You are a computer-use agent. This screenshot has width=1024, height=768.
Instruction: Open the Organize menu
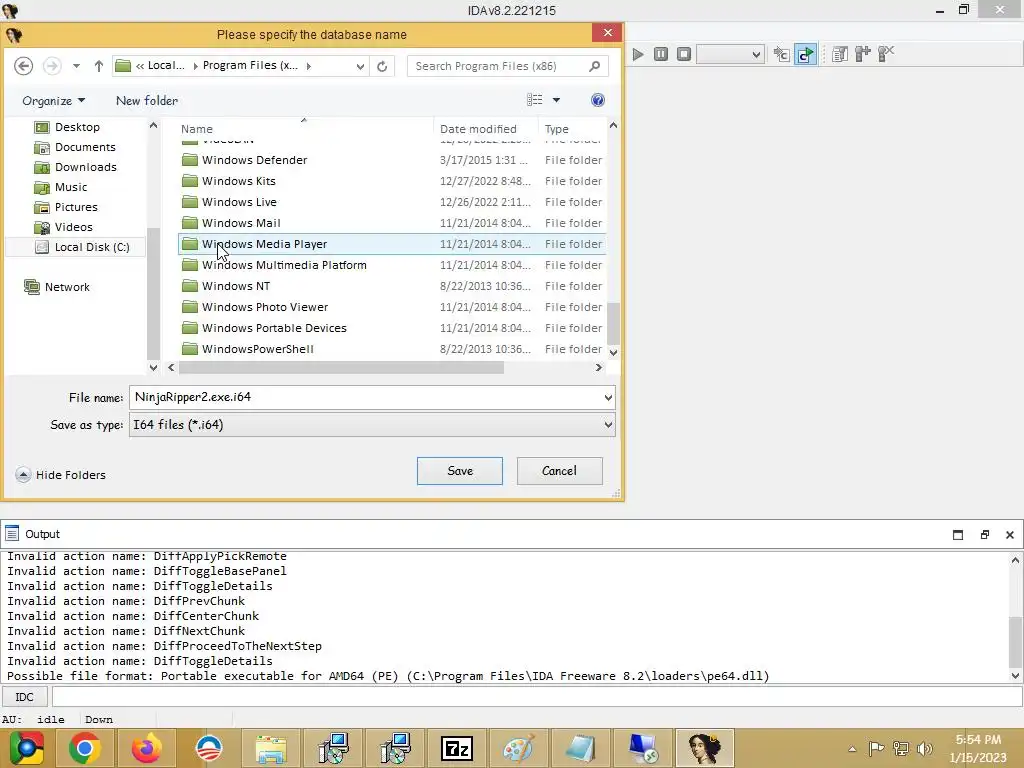pos(54,101)
